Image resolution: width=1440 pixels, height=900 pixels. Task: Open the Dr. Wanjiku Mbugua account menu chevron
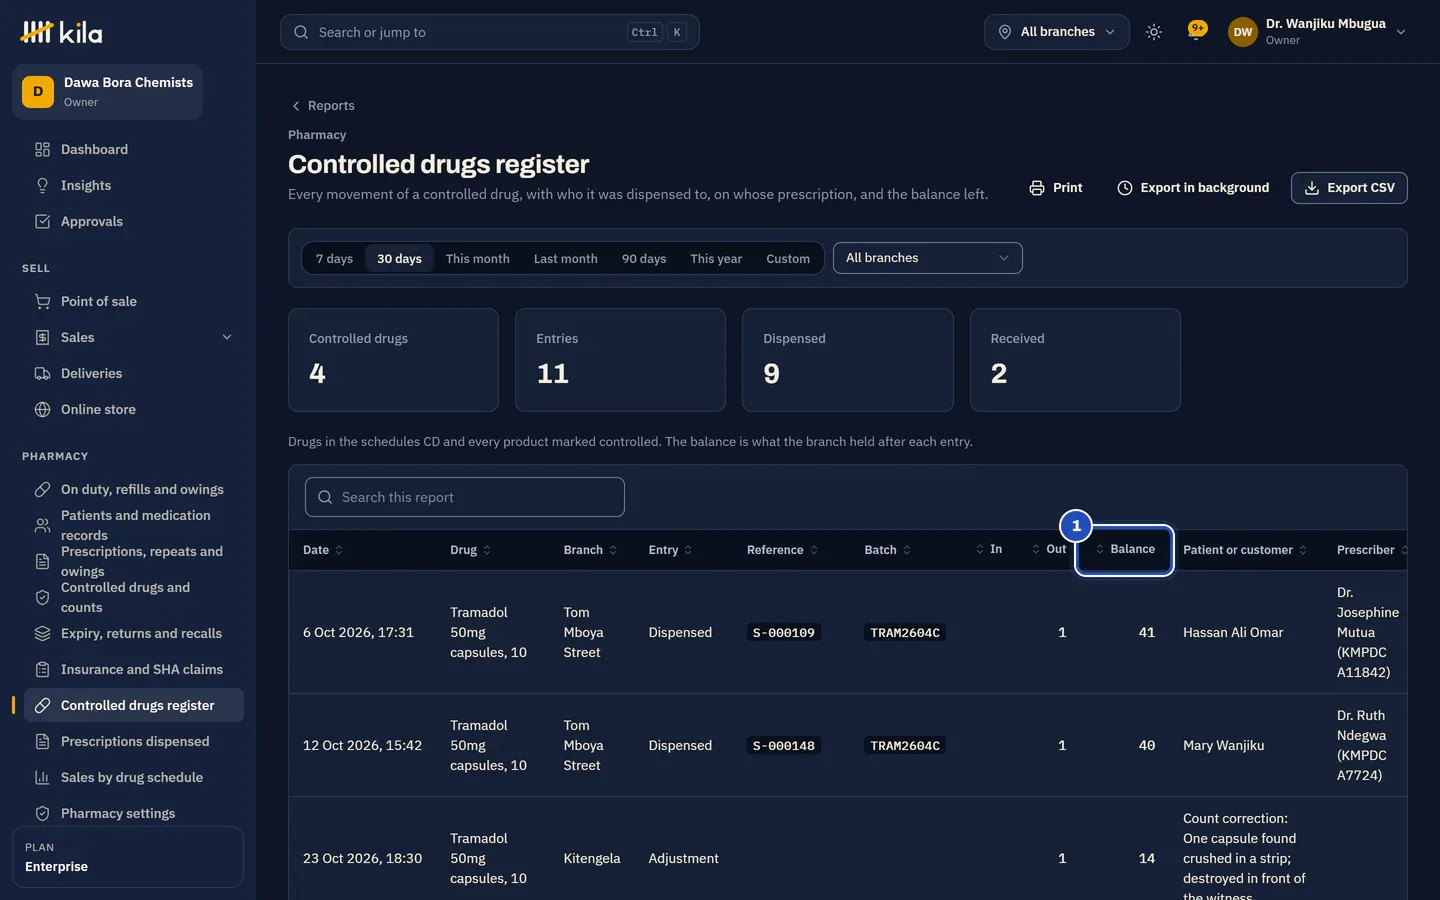(x=1401, y=32)
